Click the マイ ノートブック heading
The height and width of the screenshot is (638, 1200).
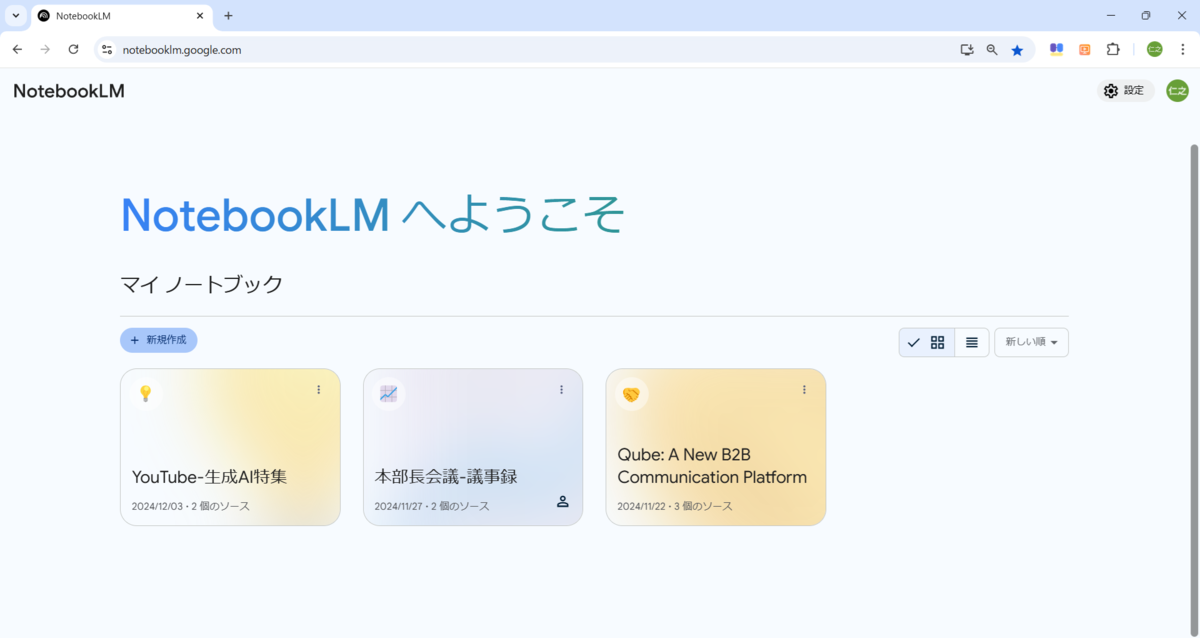[202, 284]
